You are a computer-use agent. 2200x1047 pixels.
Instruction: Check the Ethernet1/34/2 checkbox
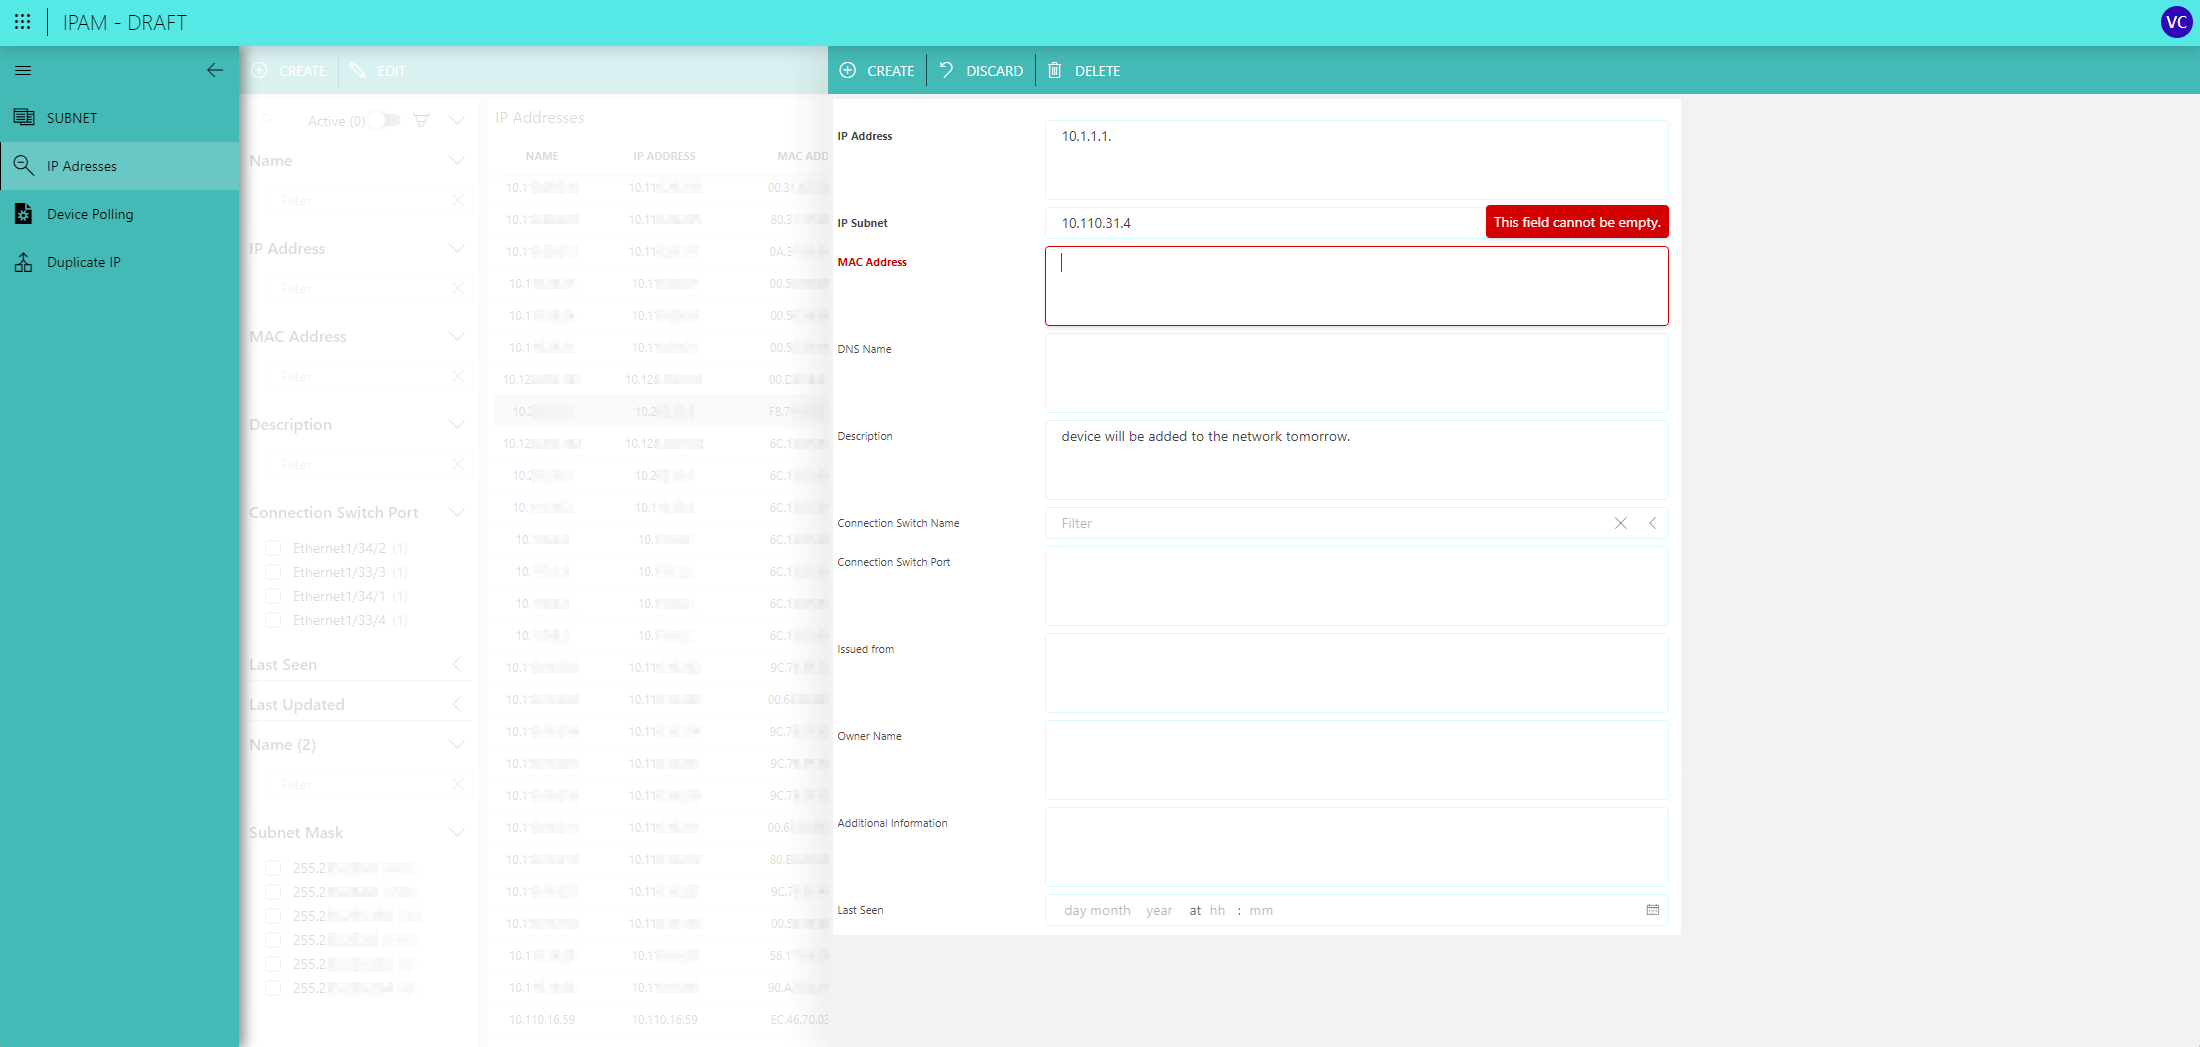[273, 548]
